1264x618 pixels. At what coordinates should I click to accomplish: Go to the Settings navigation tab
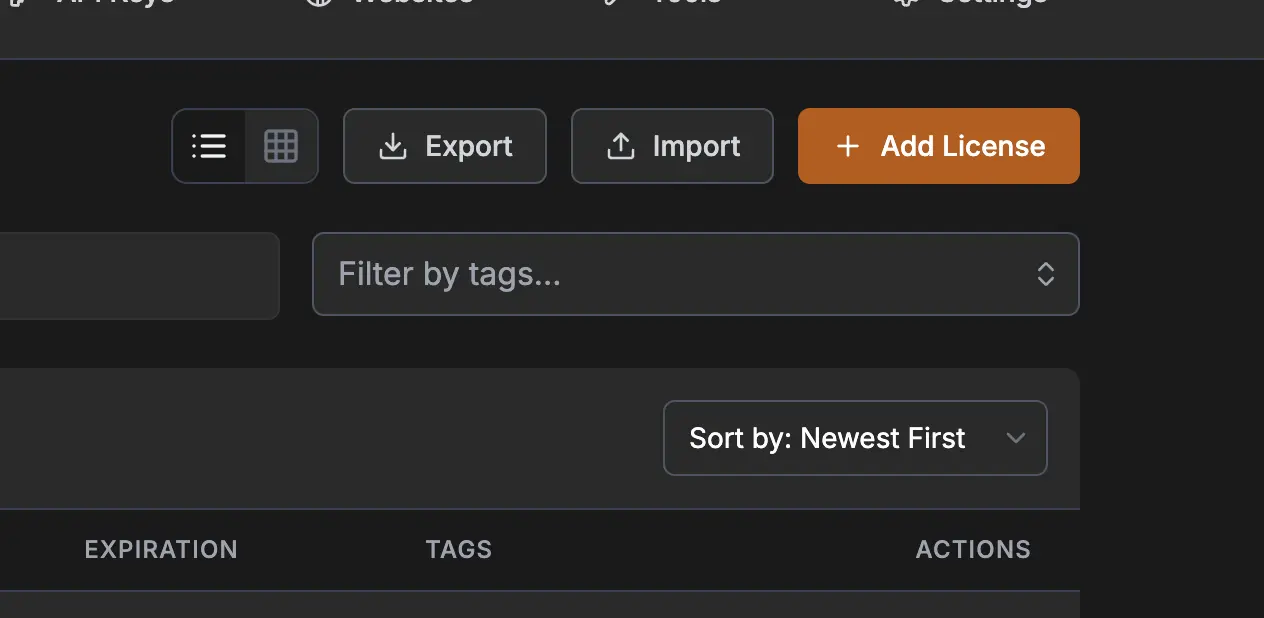click(990, 3)
